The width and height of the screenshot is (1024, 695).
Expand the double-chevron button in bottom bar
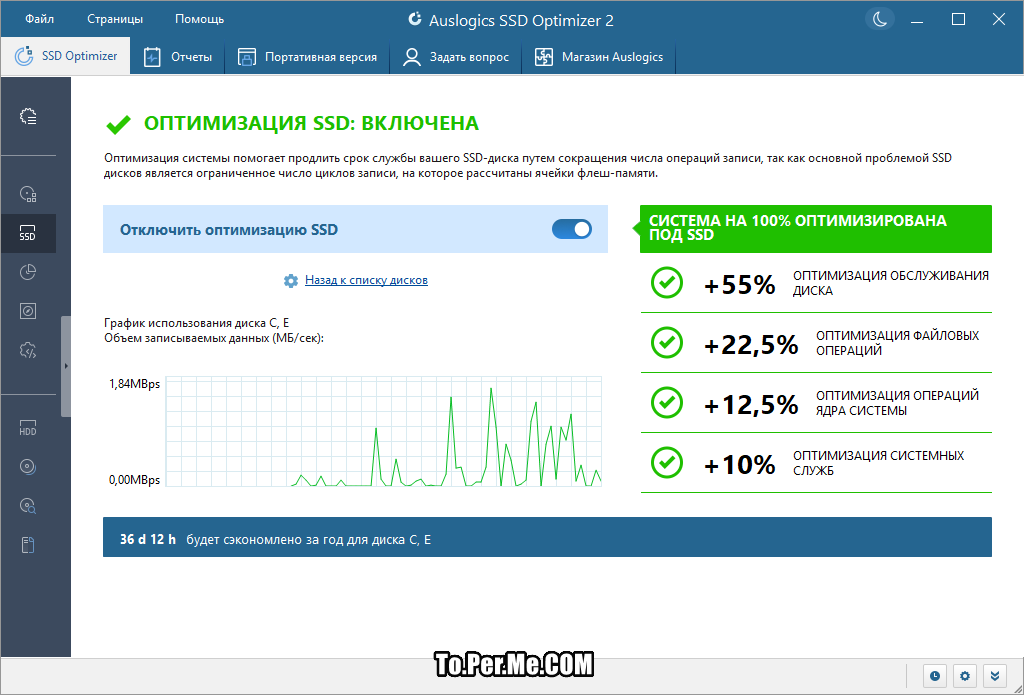(995, 676)
